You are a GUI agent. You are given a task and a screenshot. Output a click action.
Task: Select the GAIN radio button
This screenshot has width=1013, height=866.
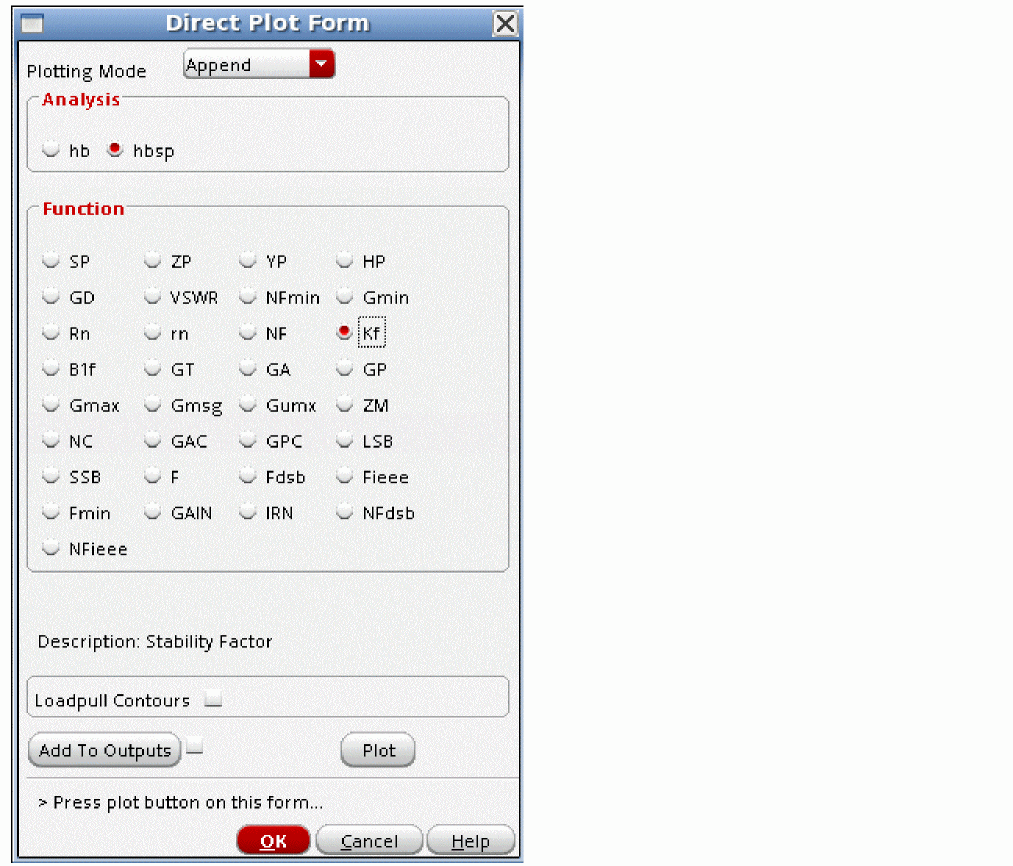point(152,512)
